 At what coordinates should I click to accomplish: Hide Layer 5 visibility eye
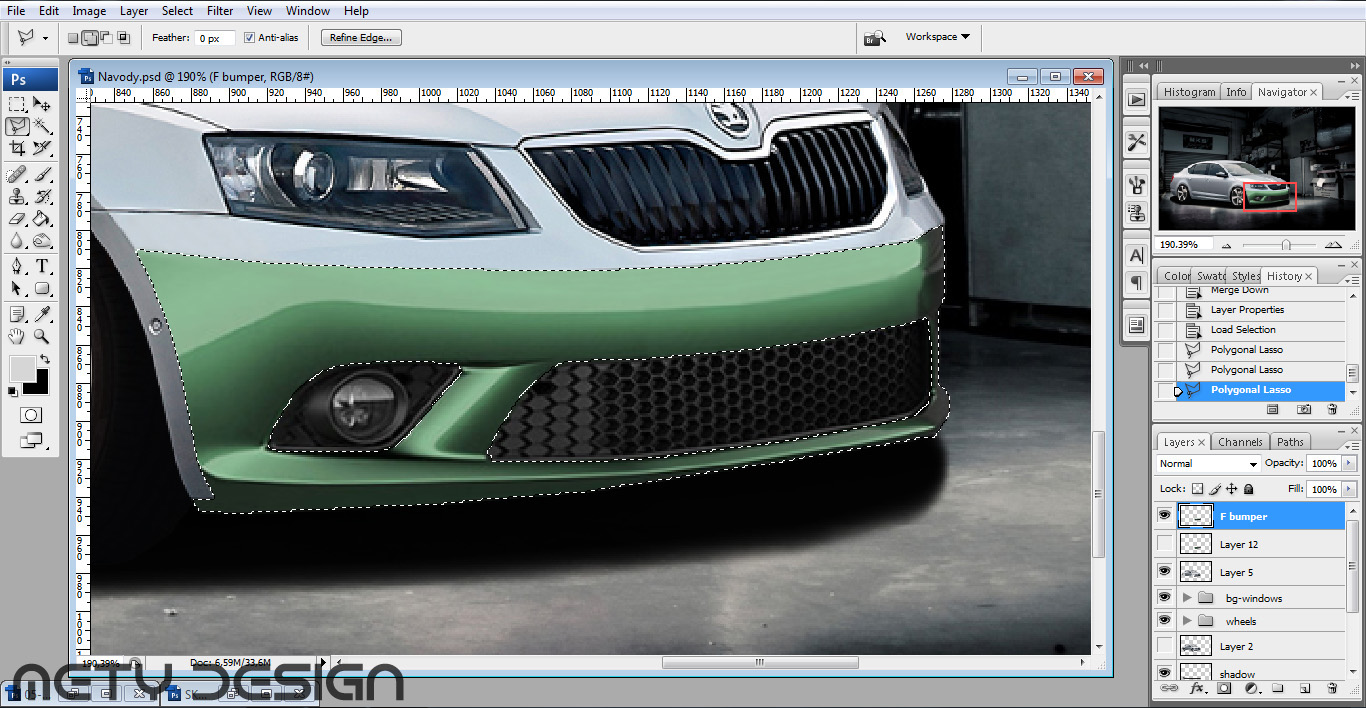[1164, 571]
